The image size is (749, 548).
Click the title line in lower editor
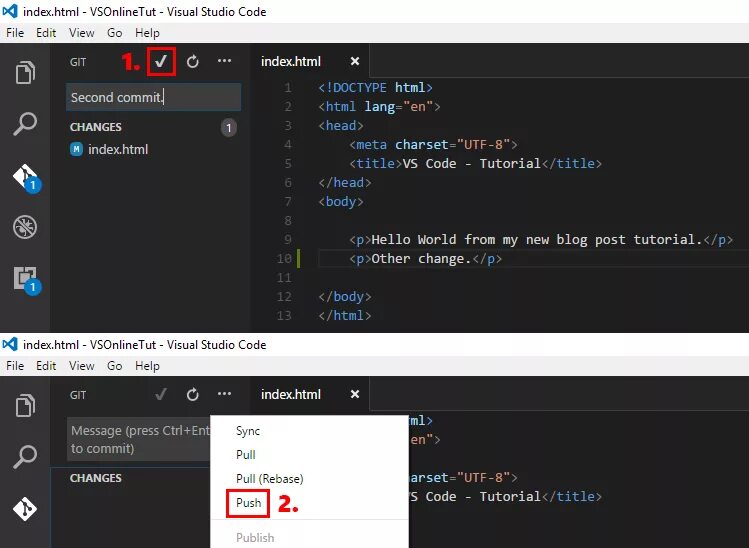click(x=505, y=496)
